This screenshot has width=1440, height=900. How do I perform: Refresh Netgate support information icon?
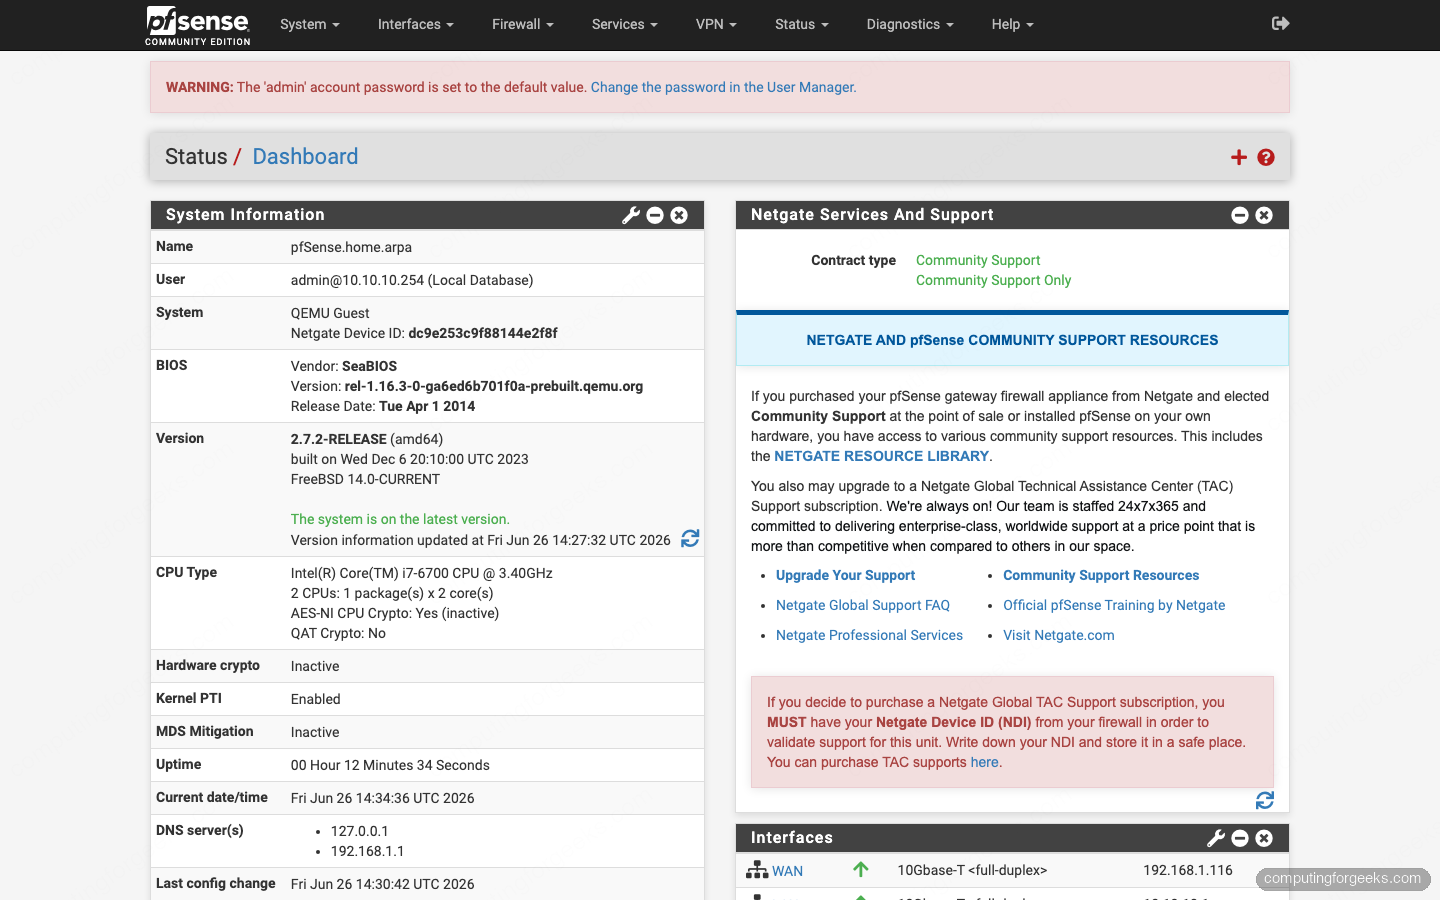pos(1265,801)
